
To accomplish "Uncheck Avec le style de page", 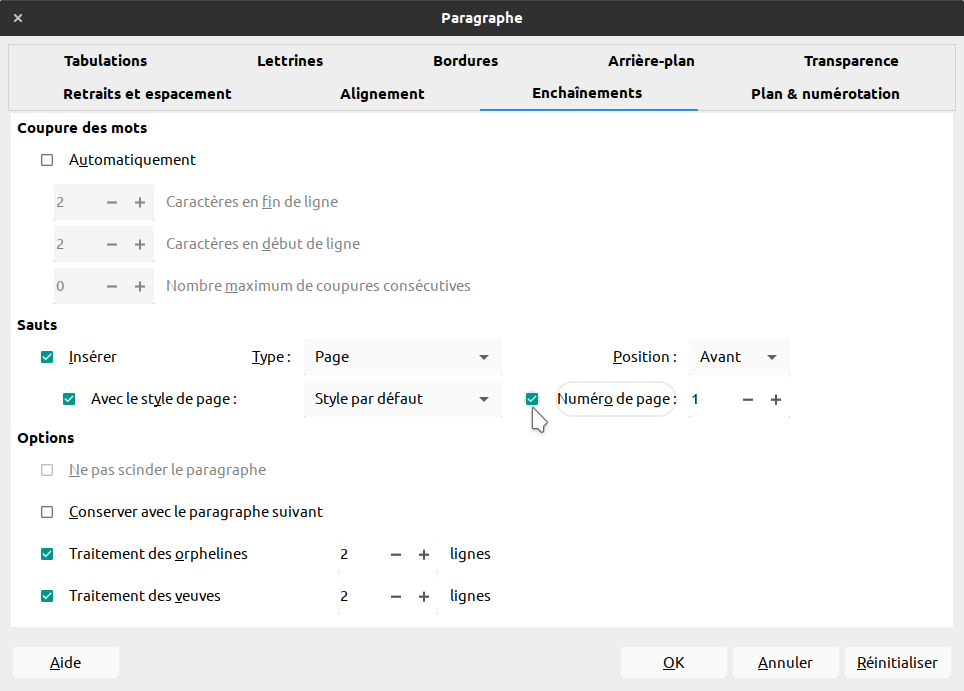I will (x=69, y=399).
